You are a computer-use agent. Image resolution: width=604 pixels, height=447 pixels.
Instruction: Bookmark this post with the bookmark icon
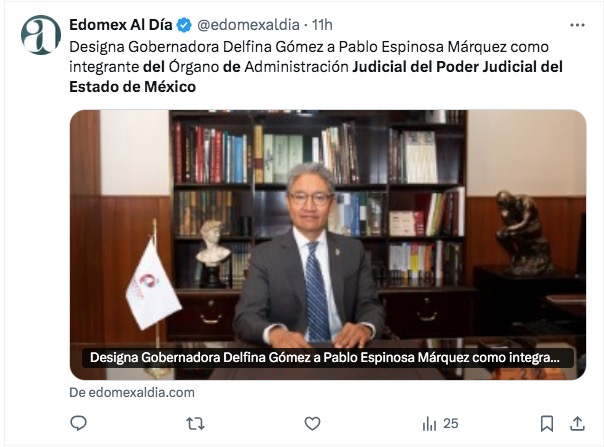547,424
